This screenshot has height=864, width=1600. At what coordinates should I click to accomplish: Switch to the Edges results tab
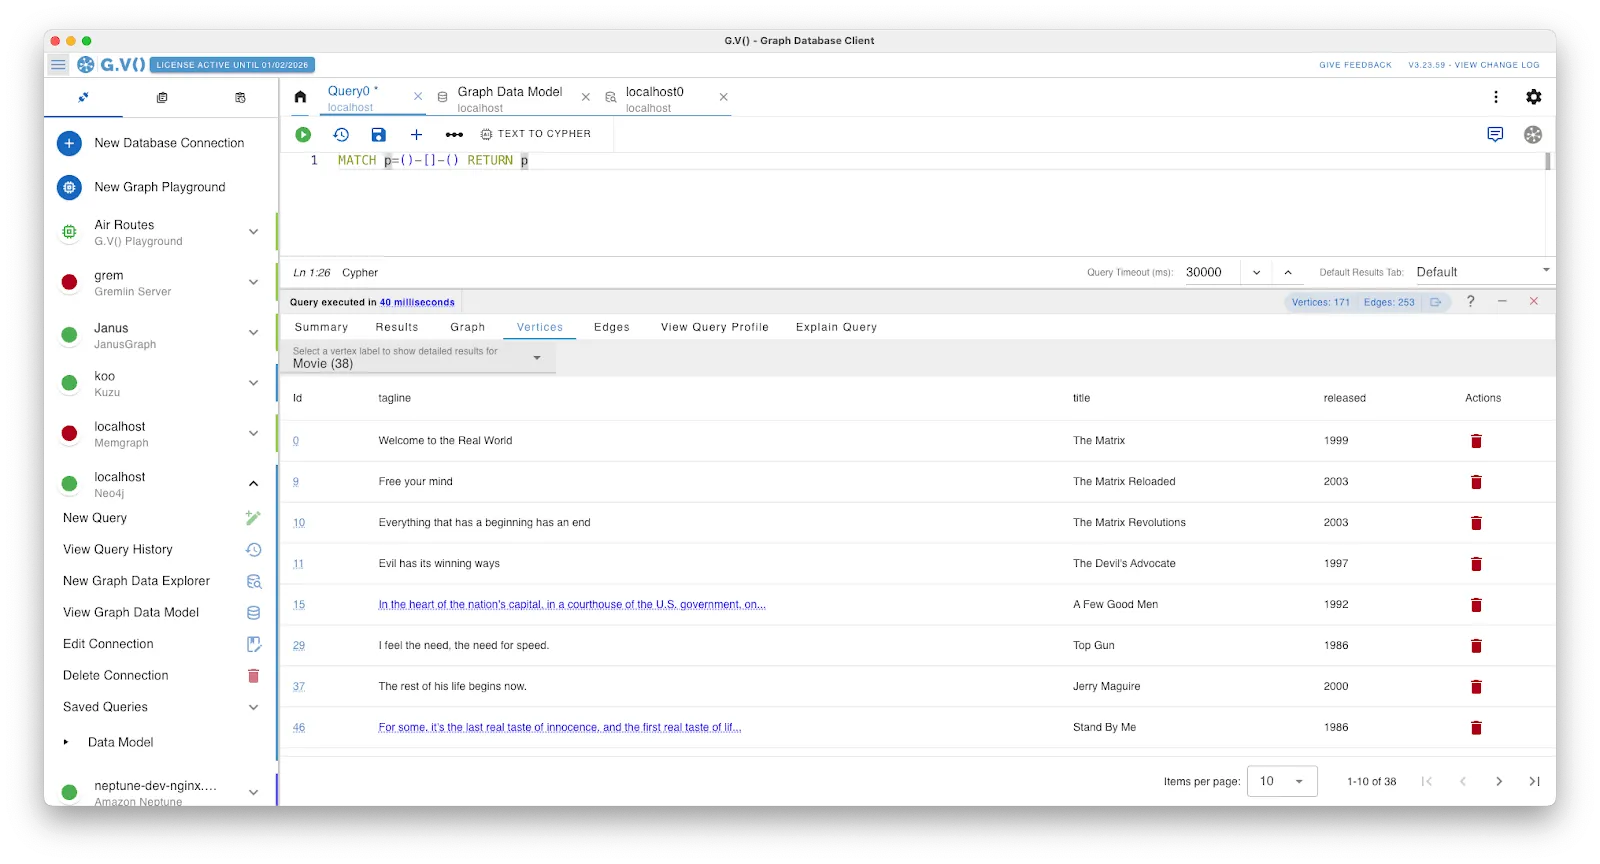point(611,327)
